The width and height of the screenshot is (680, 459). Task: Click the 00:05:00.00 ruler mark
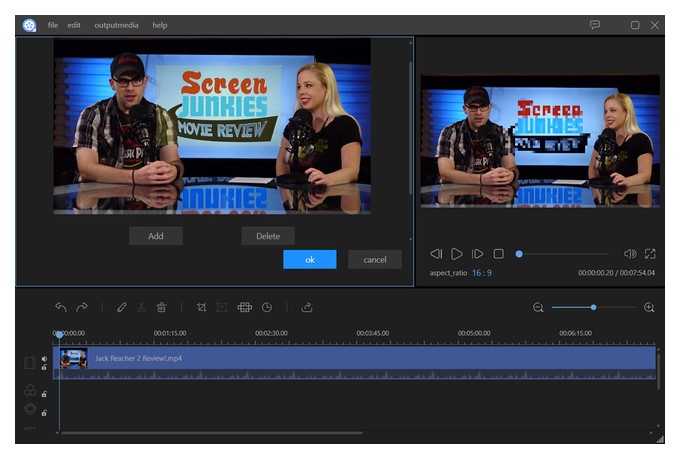click(x=474, y=333)
